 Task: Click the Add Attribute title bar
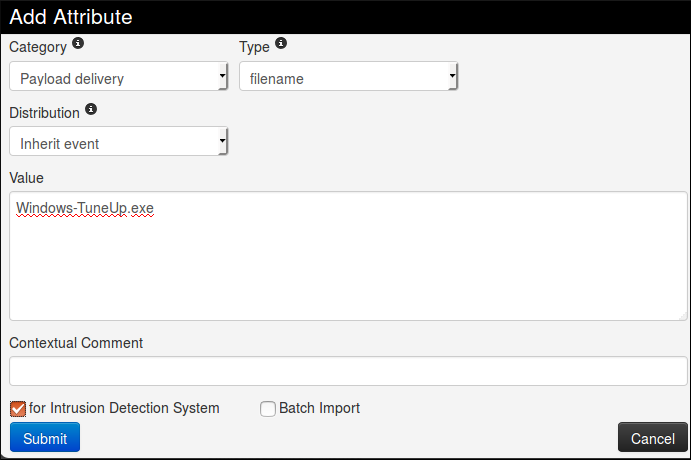(x=345, y=17)
